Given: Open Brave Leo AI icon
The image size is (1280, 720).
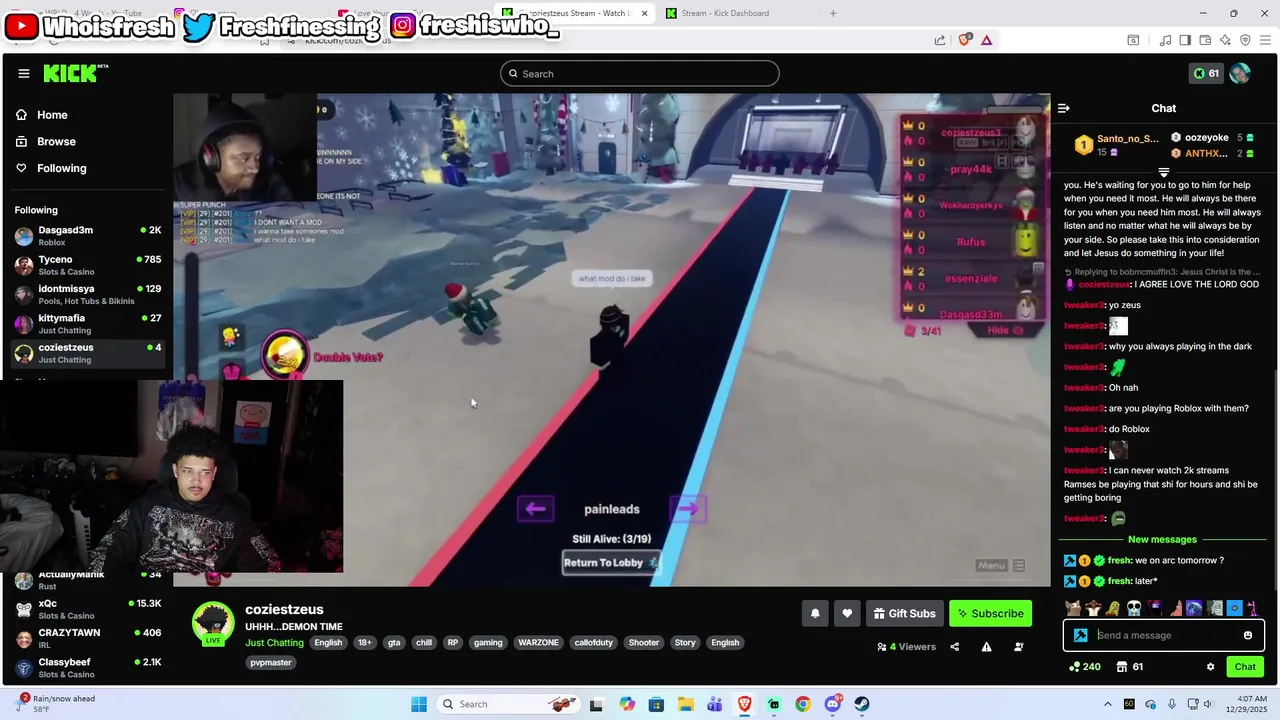Looking at the screenshot, I should [1225, 40].
